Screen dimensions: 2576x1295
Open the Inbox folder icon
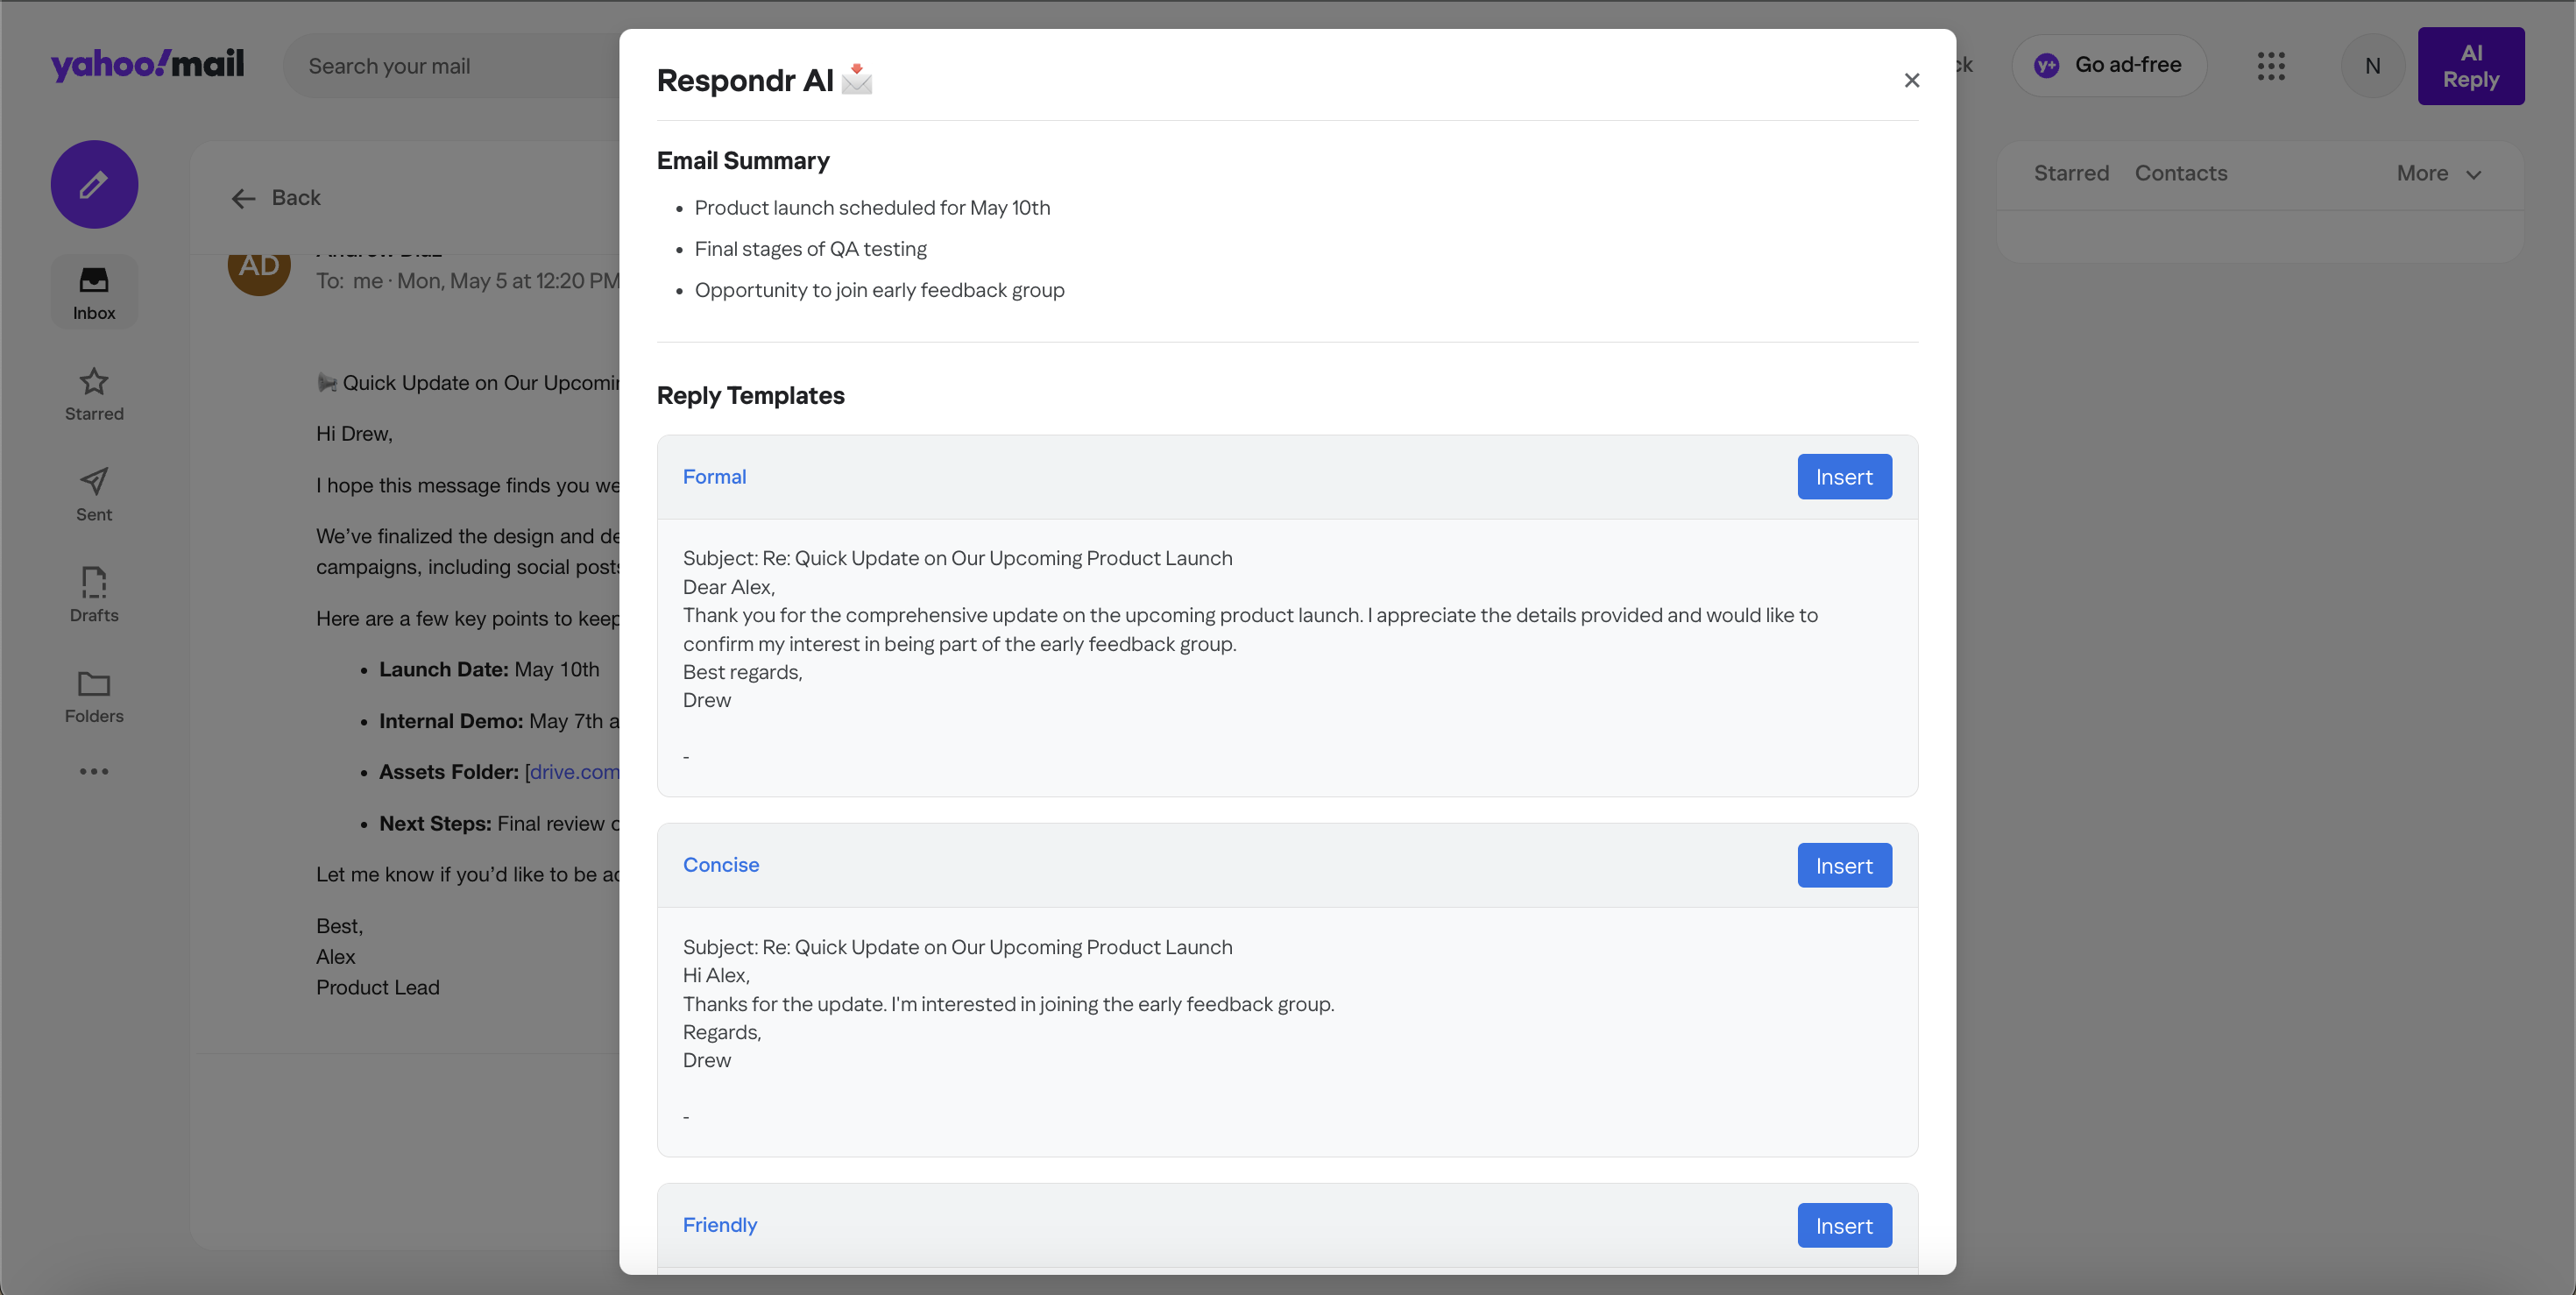pos(94,280)
